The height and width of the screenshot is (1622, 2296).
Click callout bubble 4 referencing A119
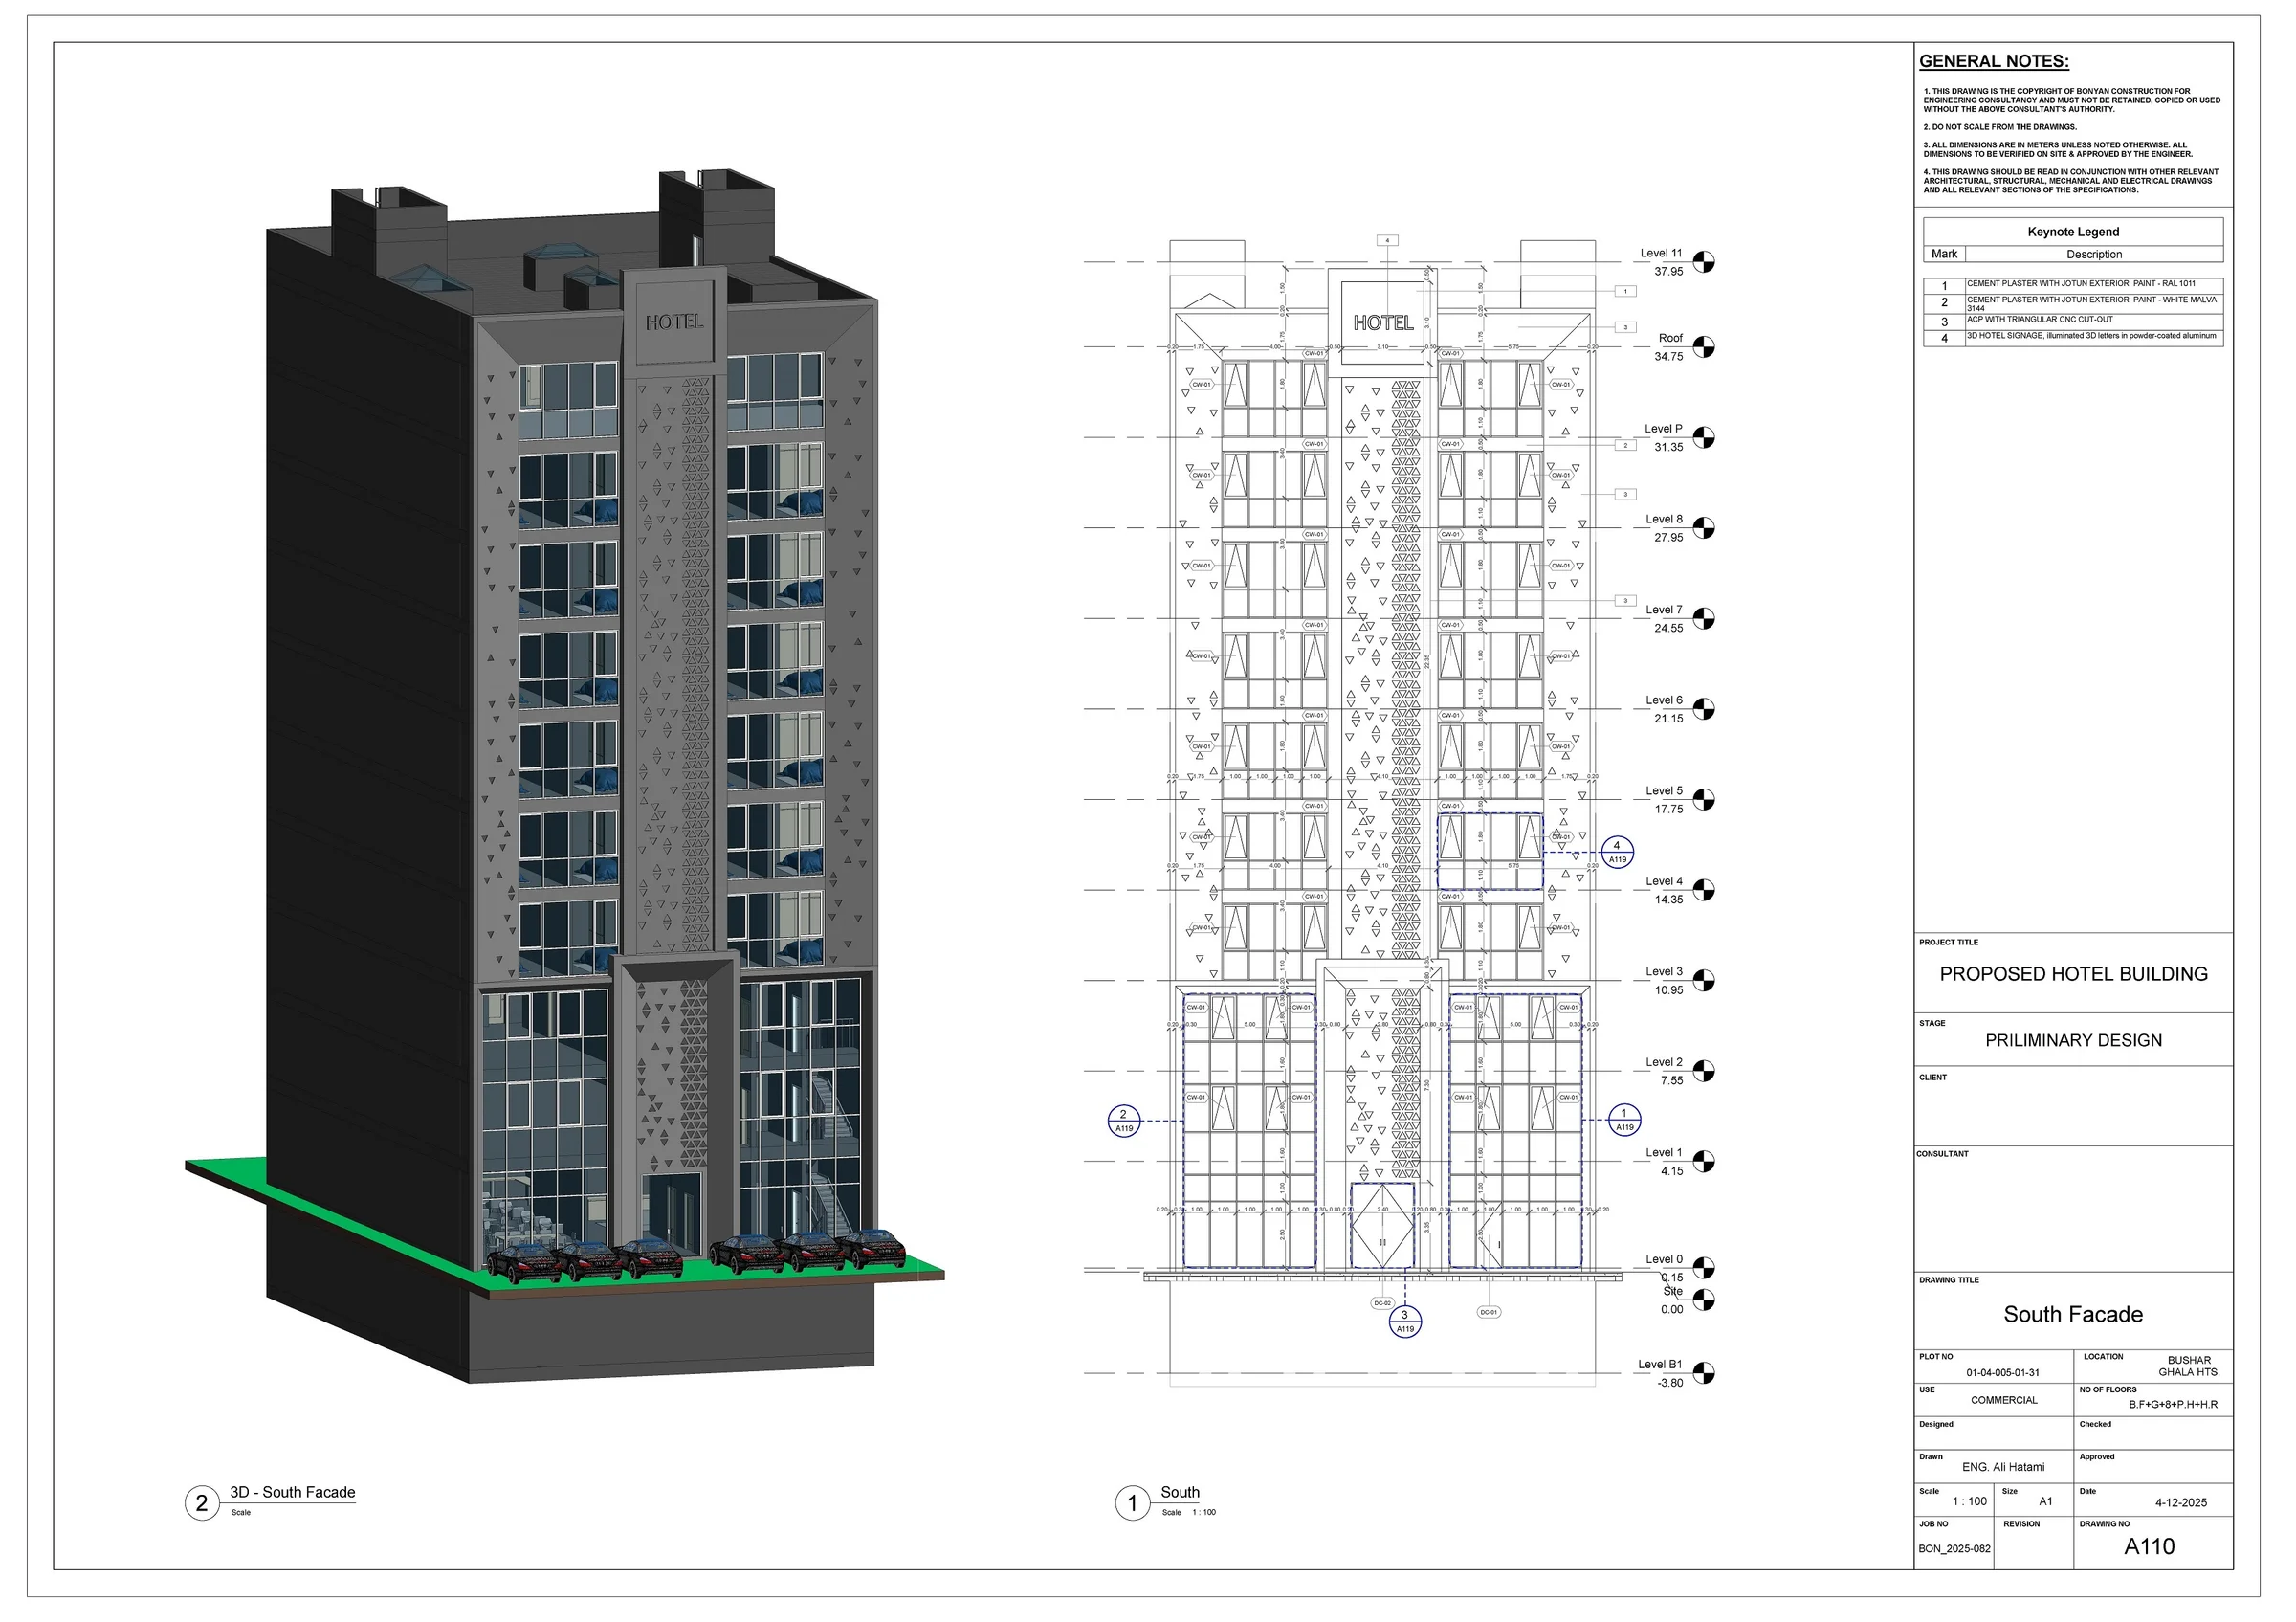1617,852
